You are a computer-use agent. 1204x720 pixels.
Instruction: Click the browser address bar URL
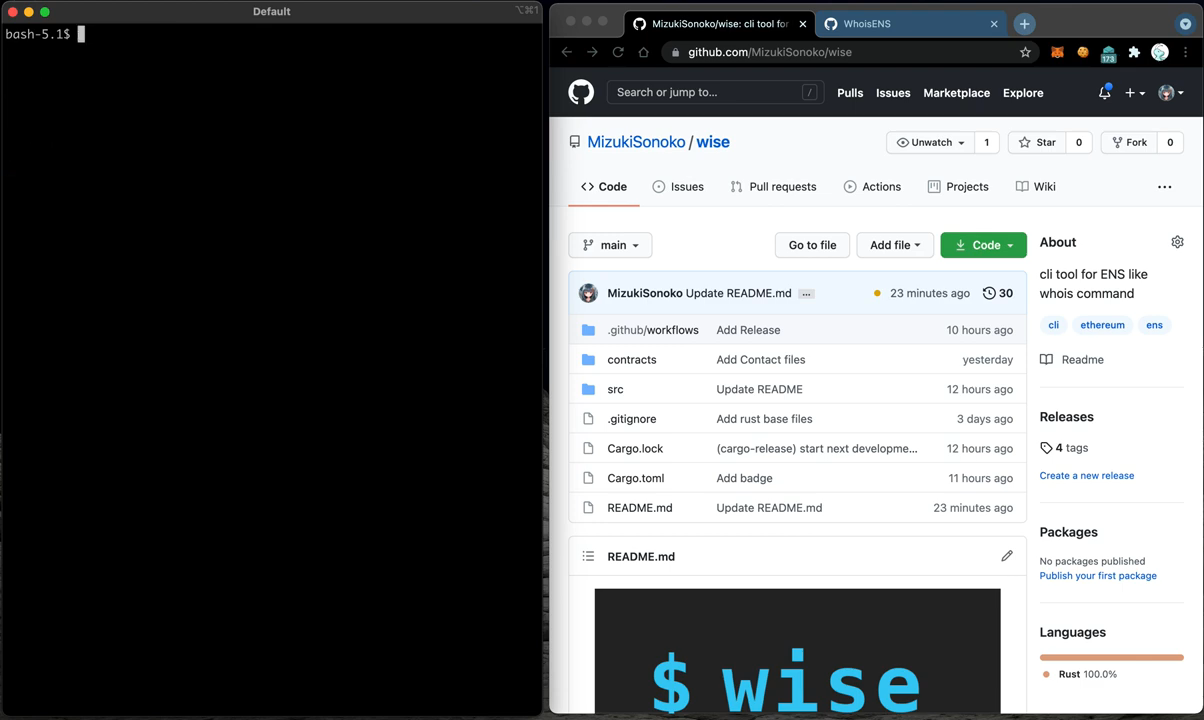tap(770, 52)
